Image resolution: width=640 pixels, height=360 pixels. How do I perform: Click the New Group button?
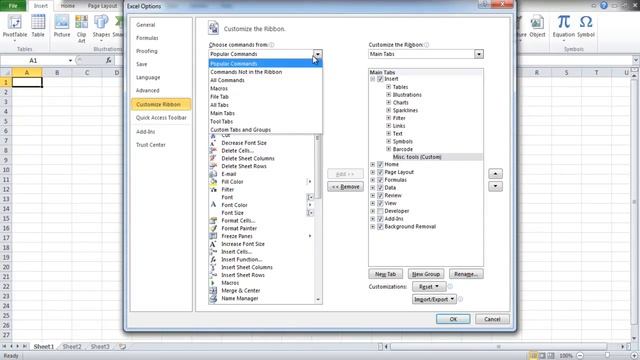(426, 274)
